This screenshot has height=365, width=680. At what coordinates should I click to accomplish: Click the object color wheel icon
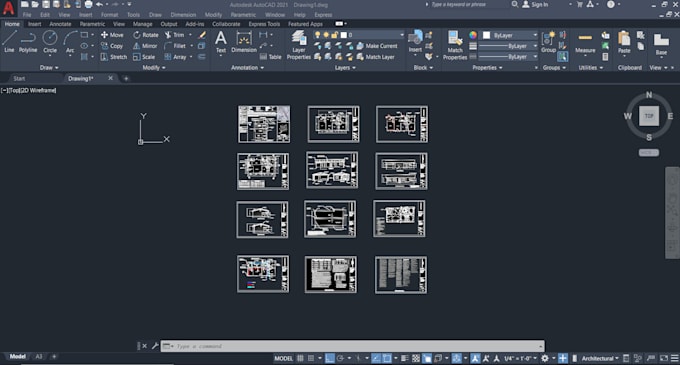coord(473,35)
